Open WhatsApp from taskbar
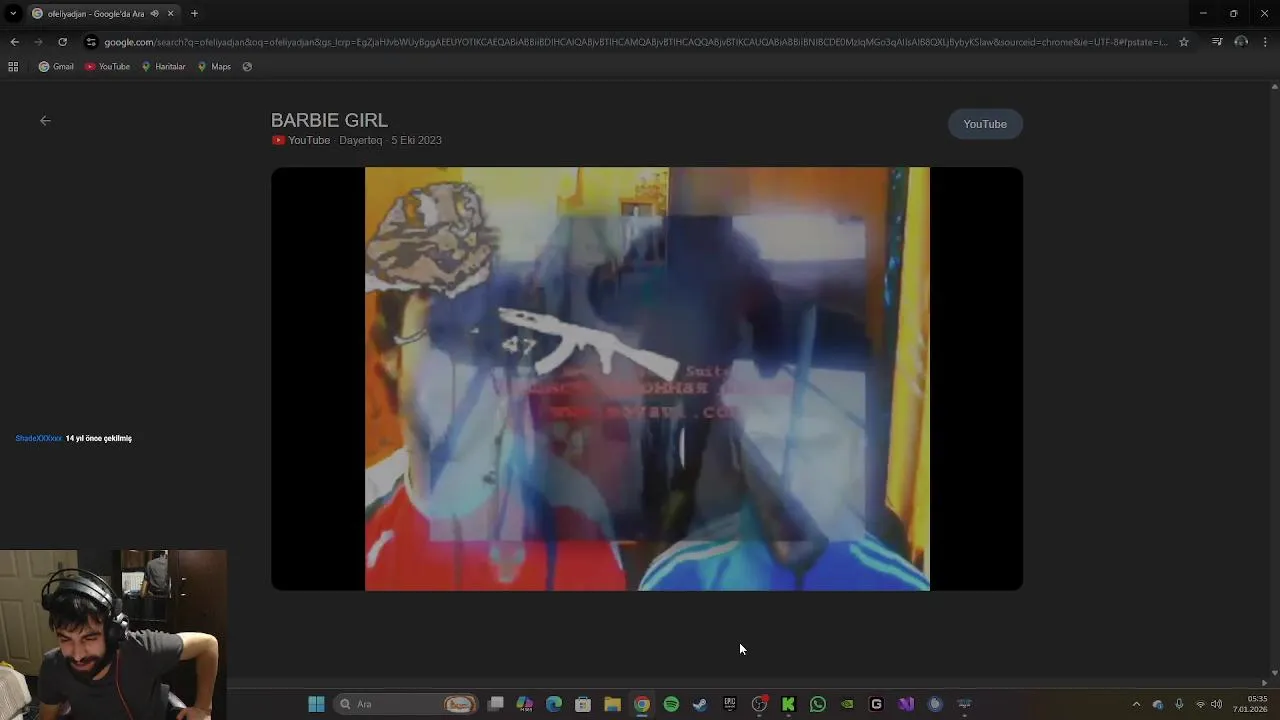This screenshot has height=720, width=1280. tap(818, 704)
